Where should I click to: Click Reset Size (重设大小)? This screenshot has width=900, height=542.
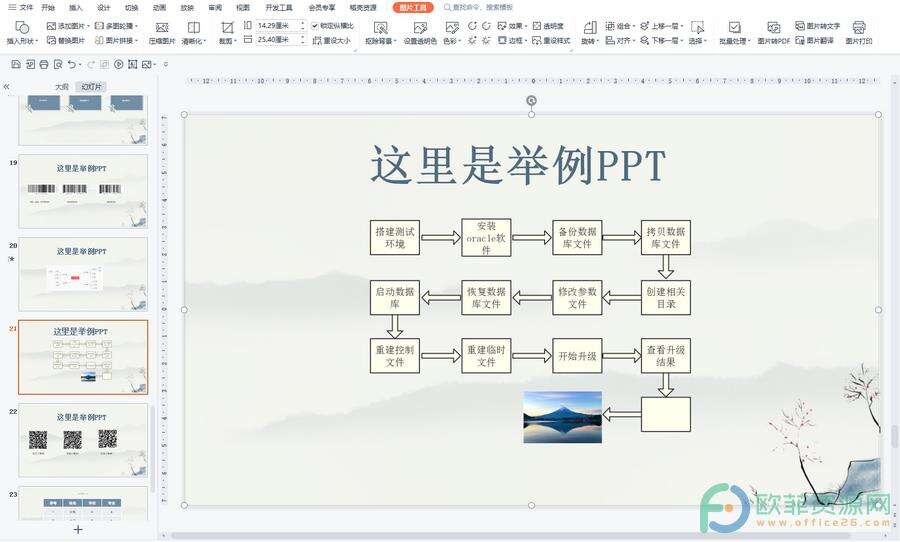click(x=331, y=41)
